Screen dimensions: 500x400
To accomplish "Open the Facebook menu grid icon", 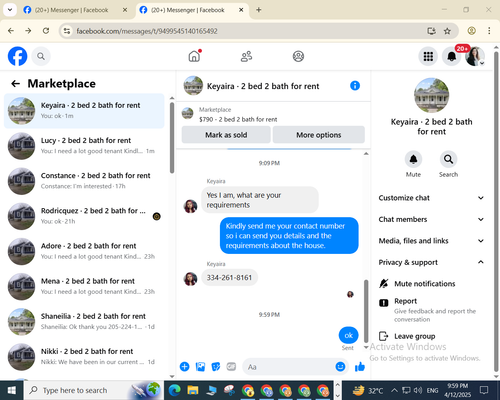I will tap(428, 56).
